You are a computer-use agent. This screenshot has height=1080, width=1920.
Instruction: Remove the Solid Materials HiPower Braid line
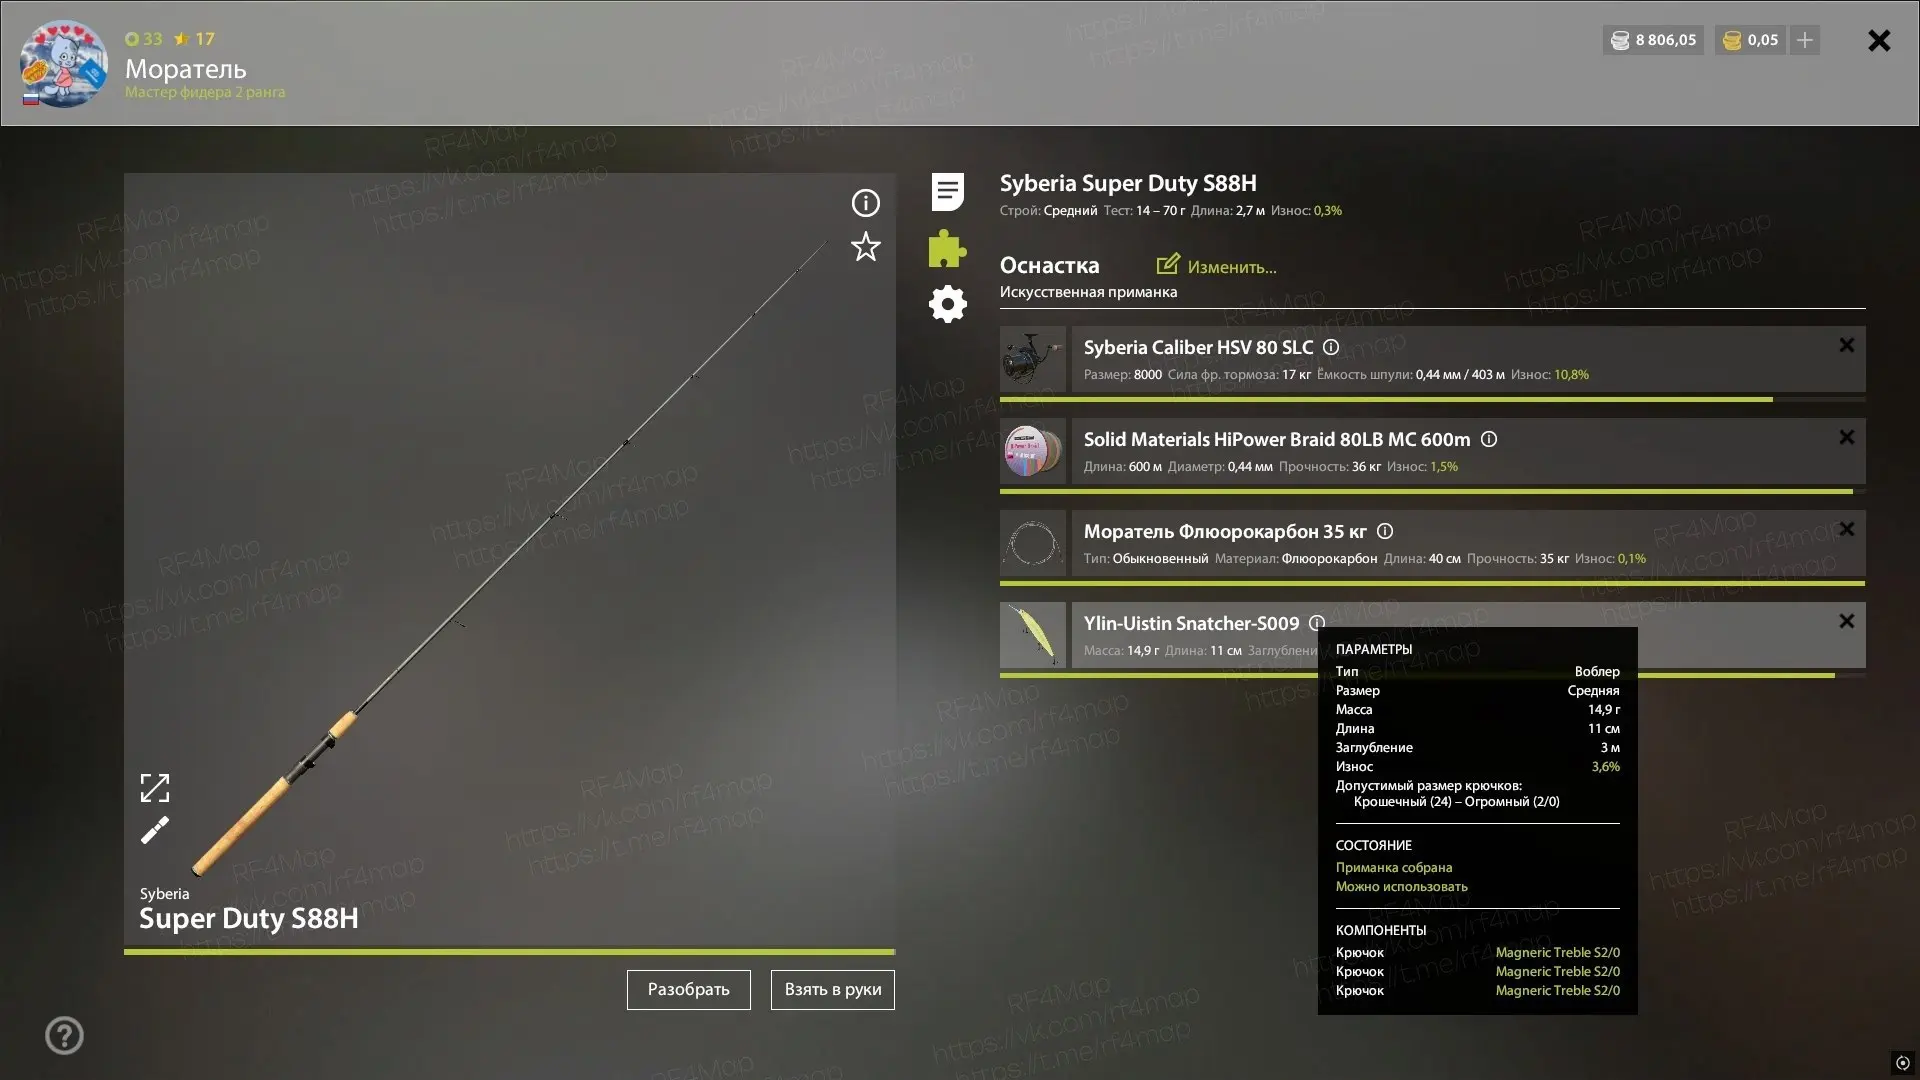coord(1847,437)
